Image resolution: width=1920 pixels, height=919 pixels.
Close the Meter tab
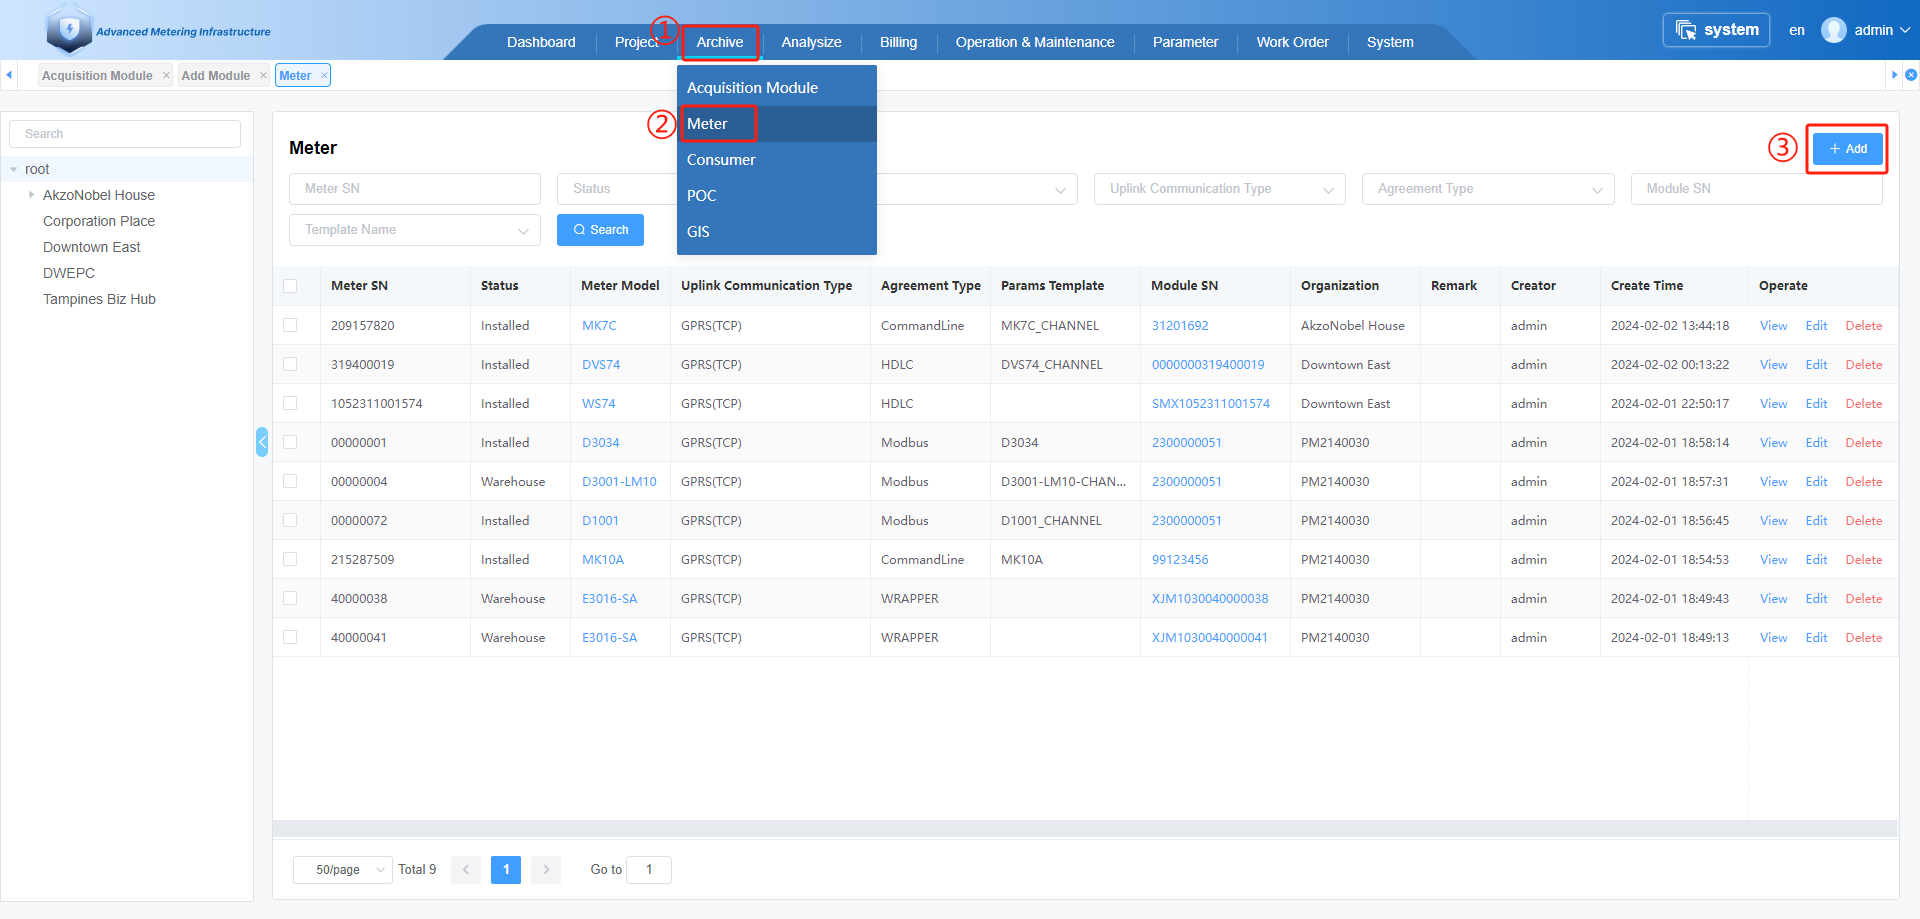click(x=324, y=75)
